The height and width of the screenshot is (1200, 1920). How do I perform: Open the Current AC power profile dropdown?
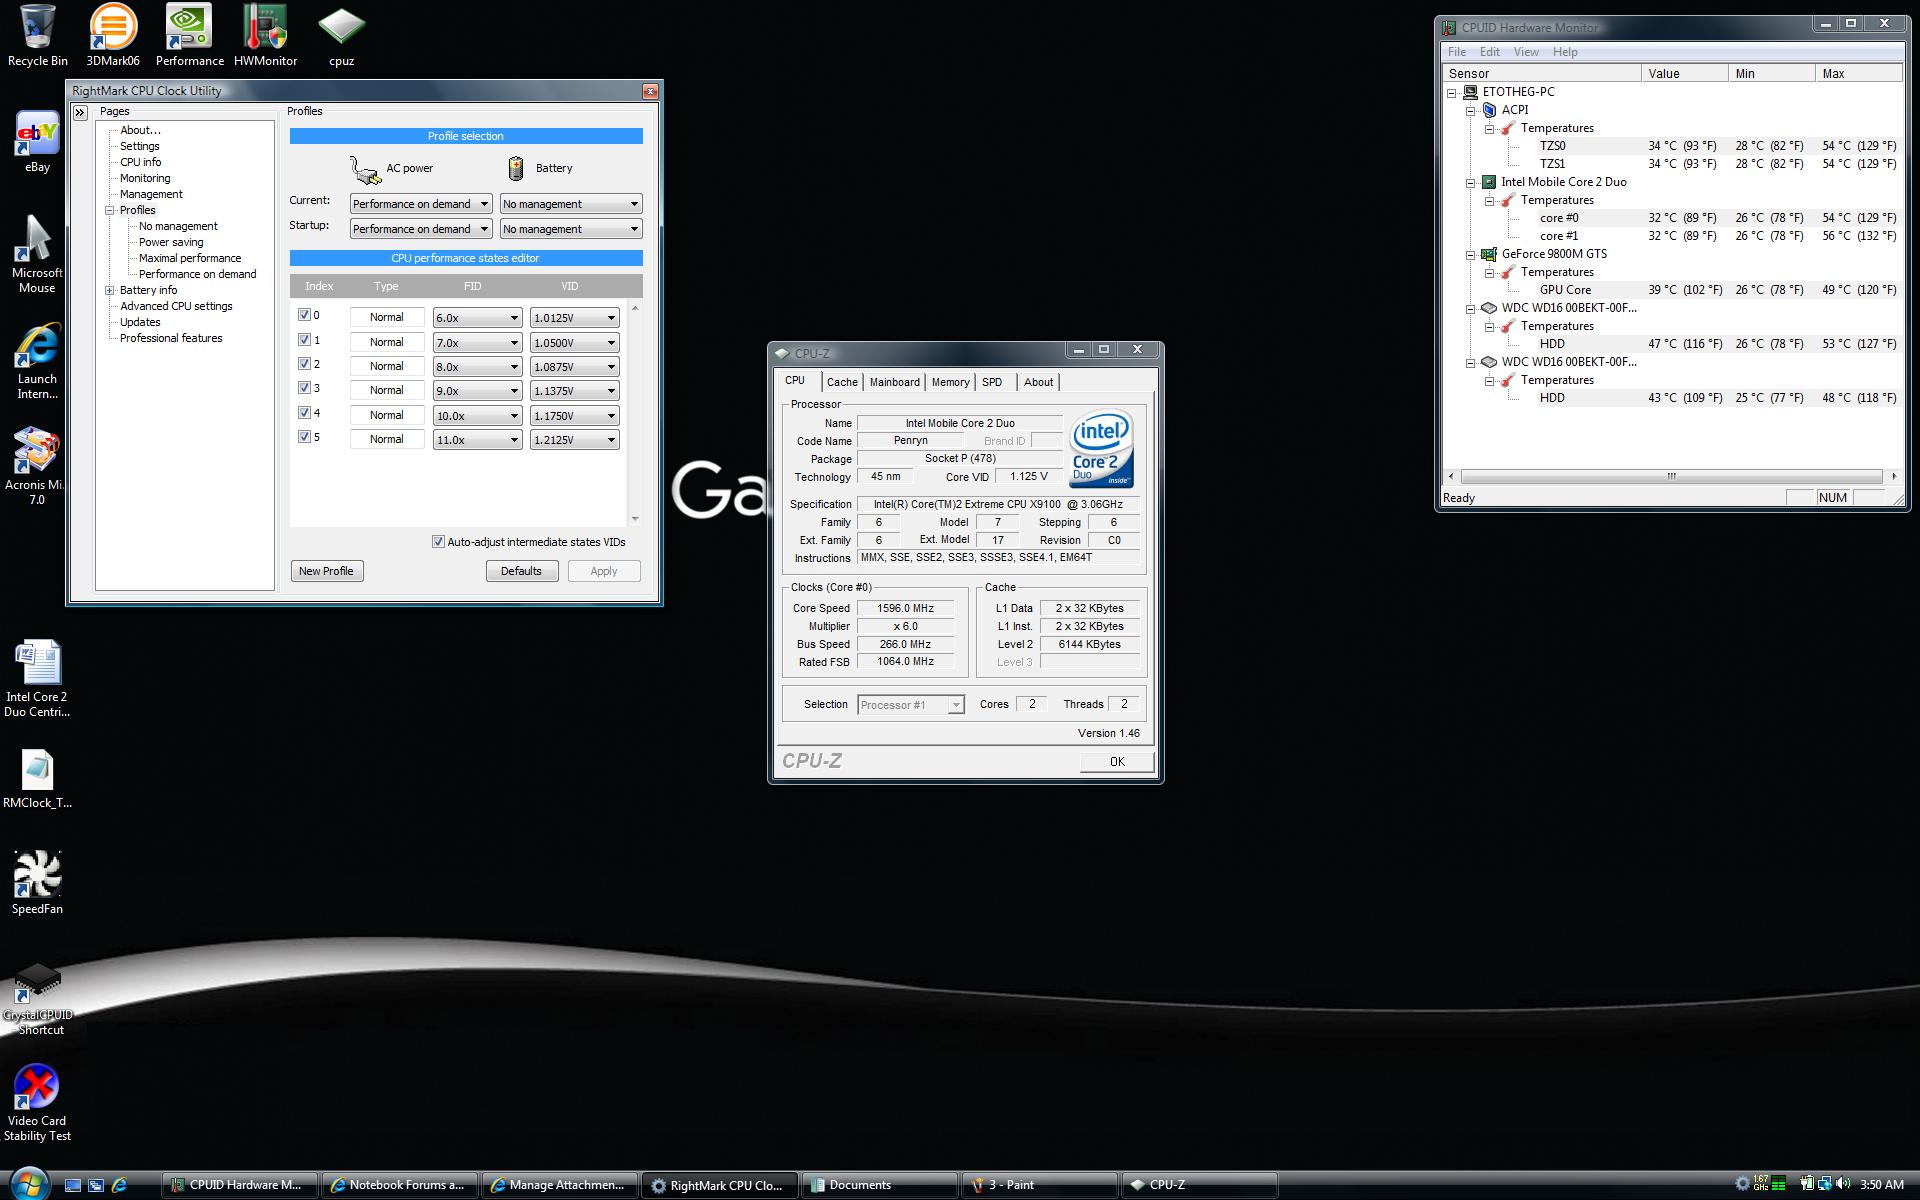(420, 204)
